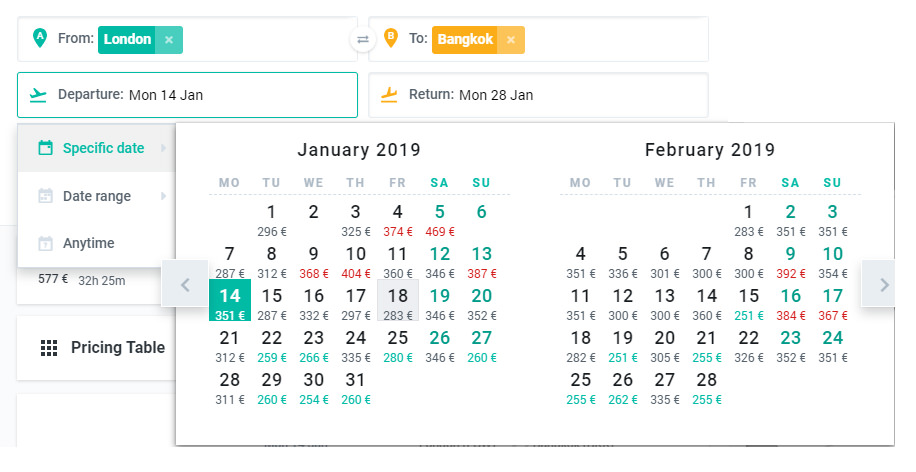Select February 15 priced 251 €
Viewport: 916px width, 472px height.
click(749, 302)
